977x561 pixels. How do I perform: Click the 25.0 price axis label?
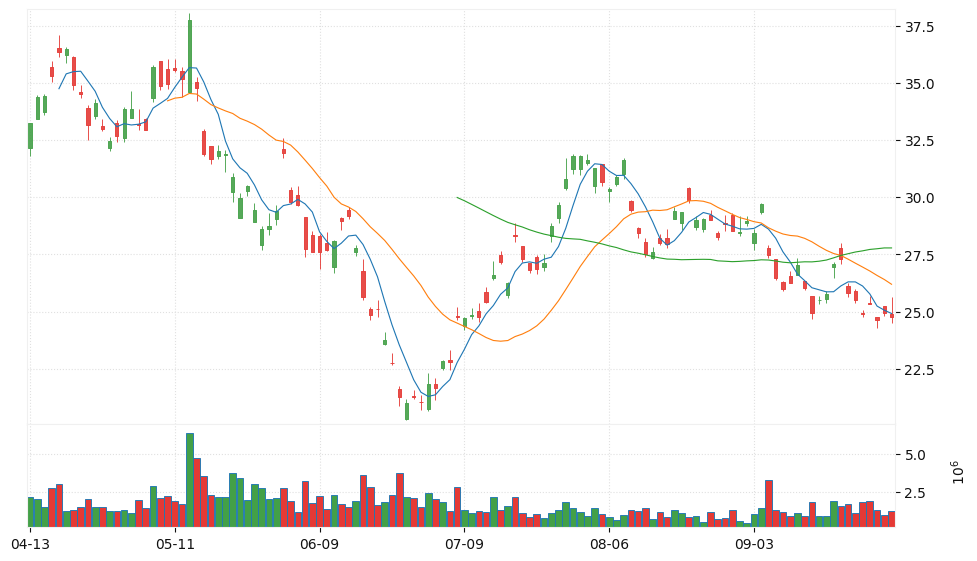tap(919, 313)
